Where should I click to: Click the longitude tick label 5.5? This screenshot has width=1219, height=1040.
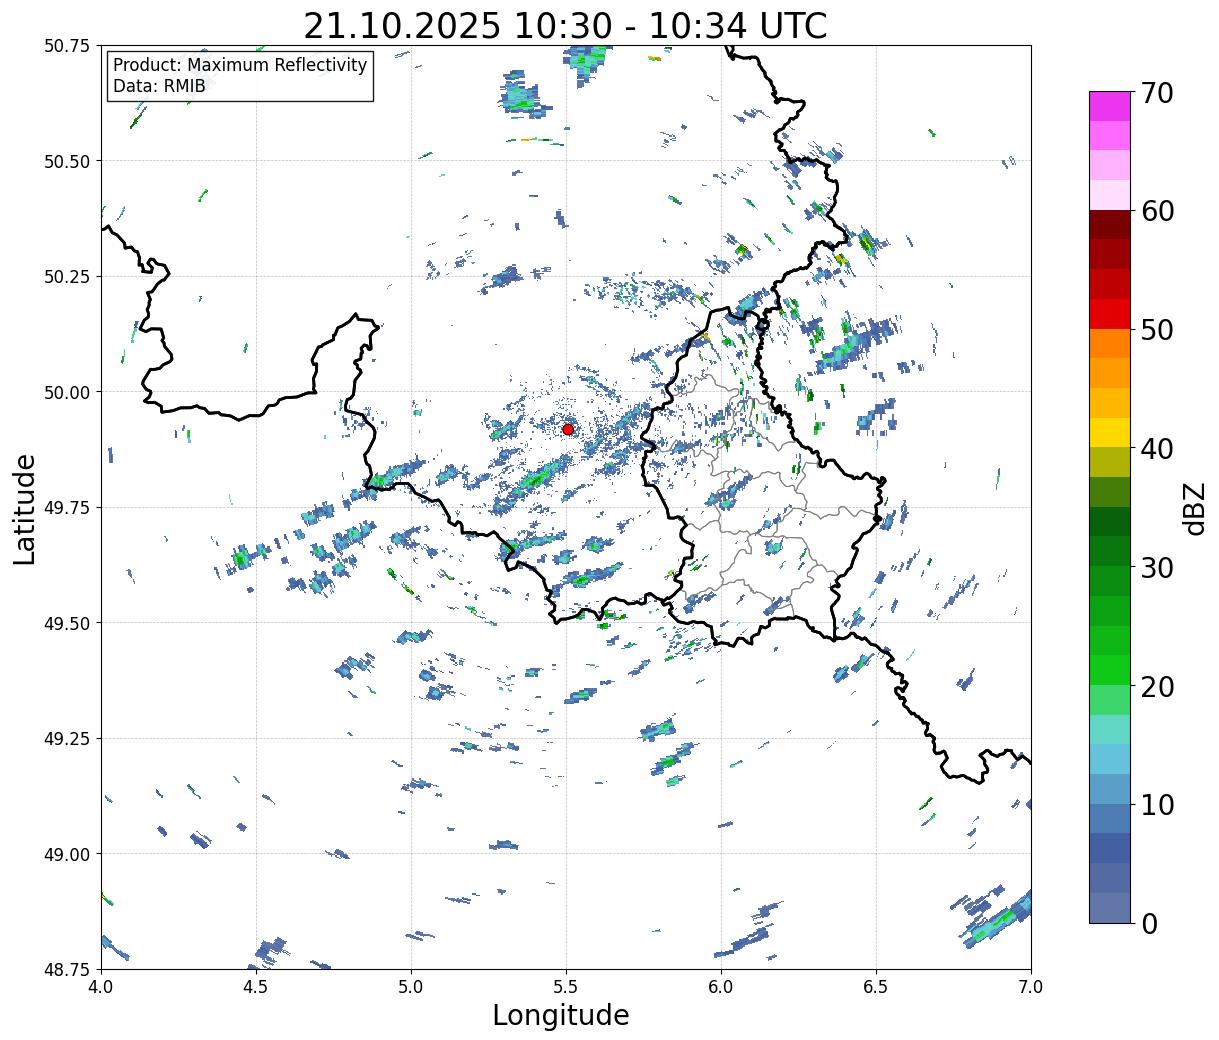(x=566, y=987)
